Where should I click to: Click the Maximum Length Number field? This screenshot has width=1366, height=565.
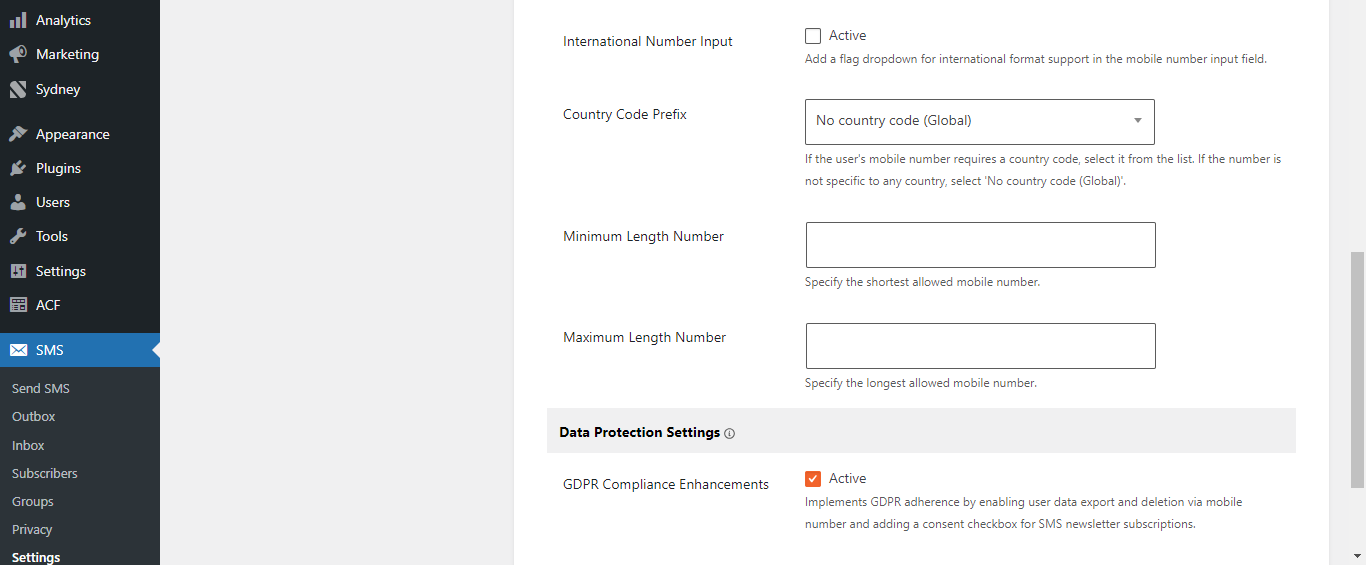981,346
